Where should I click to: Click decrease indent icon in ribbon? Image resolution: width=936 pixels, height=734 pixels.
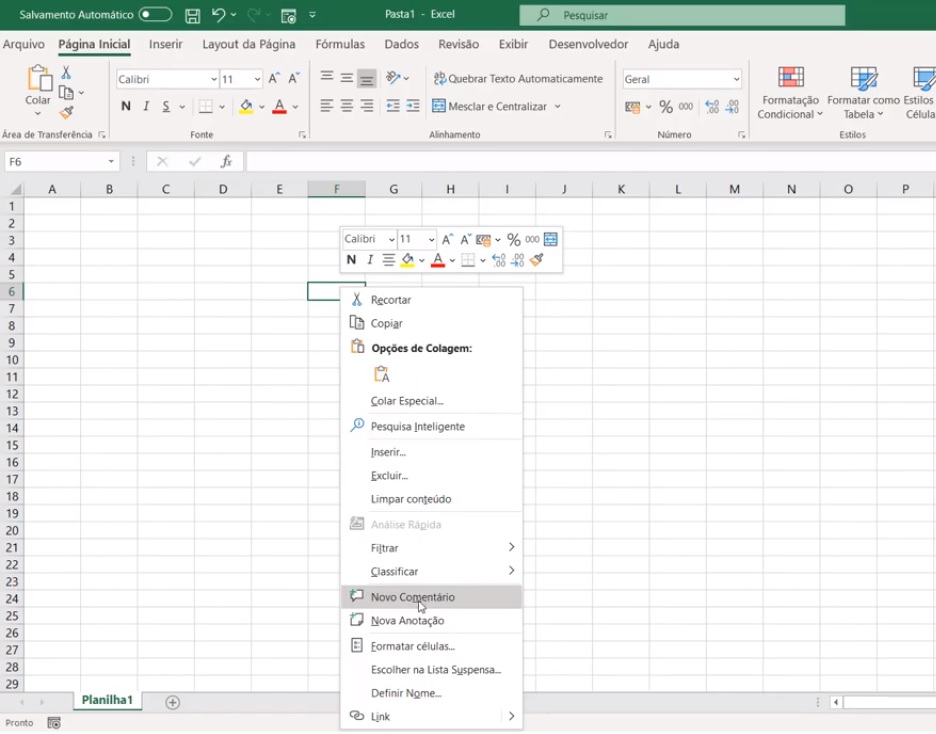click(x=393, y=106)
